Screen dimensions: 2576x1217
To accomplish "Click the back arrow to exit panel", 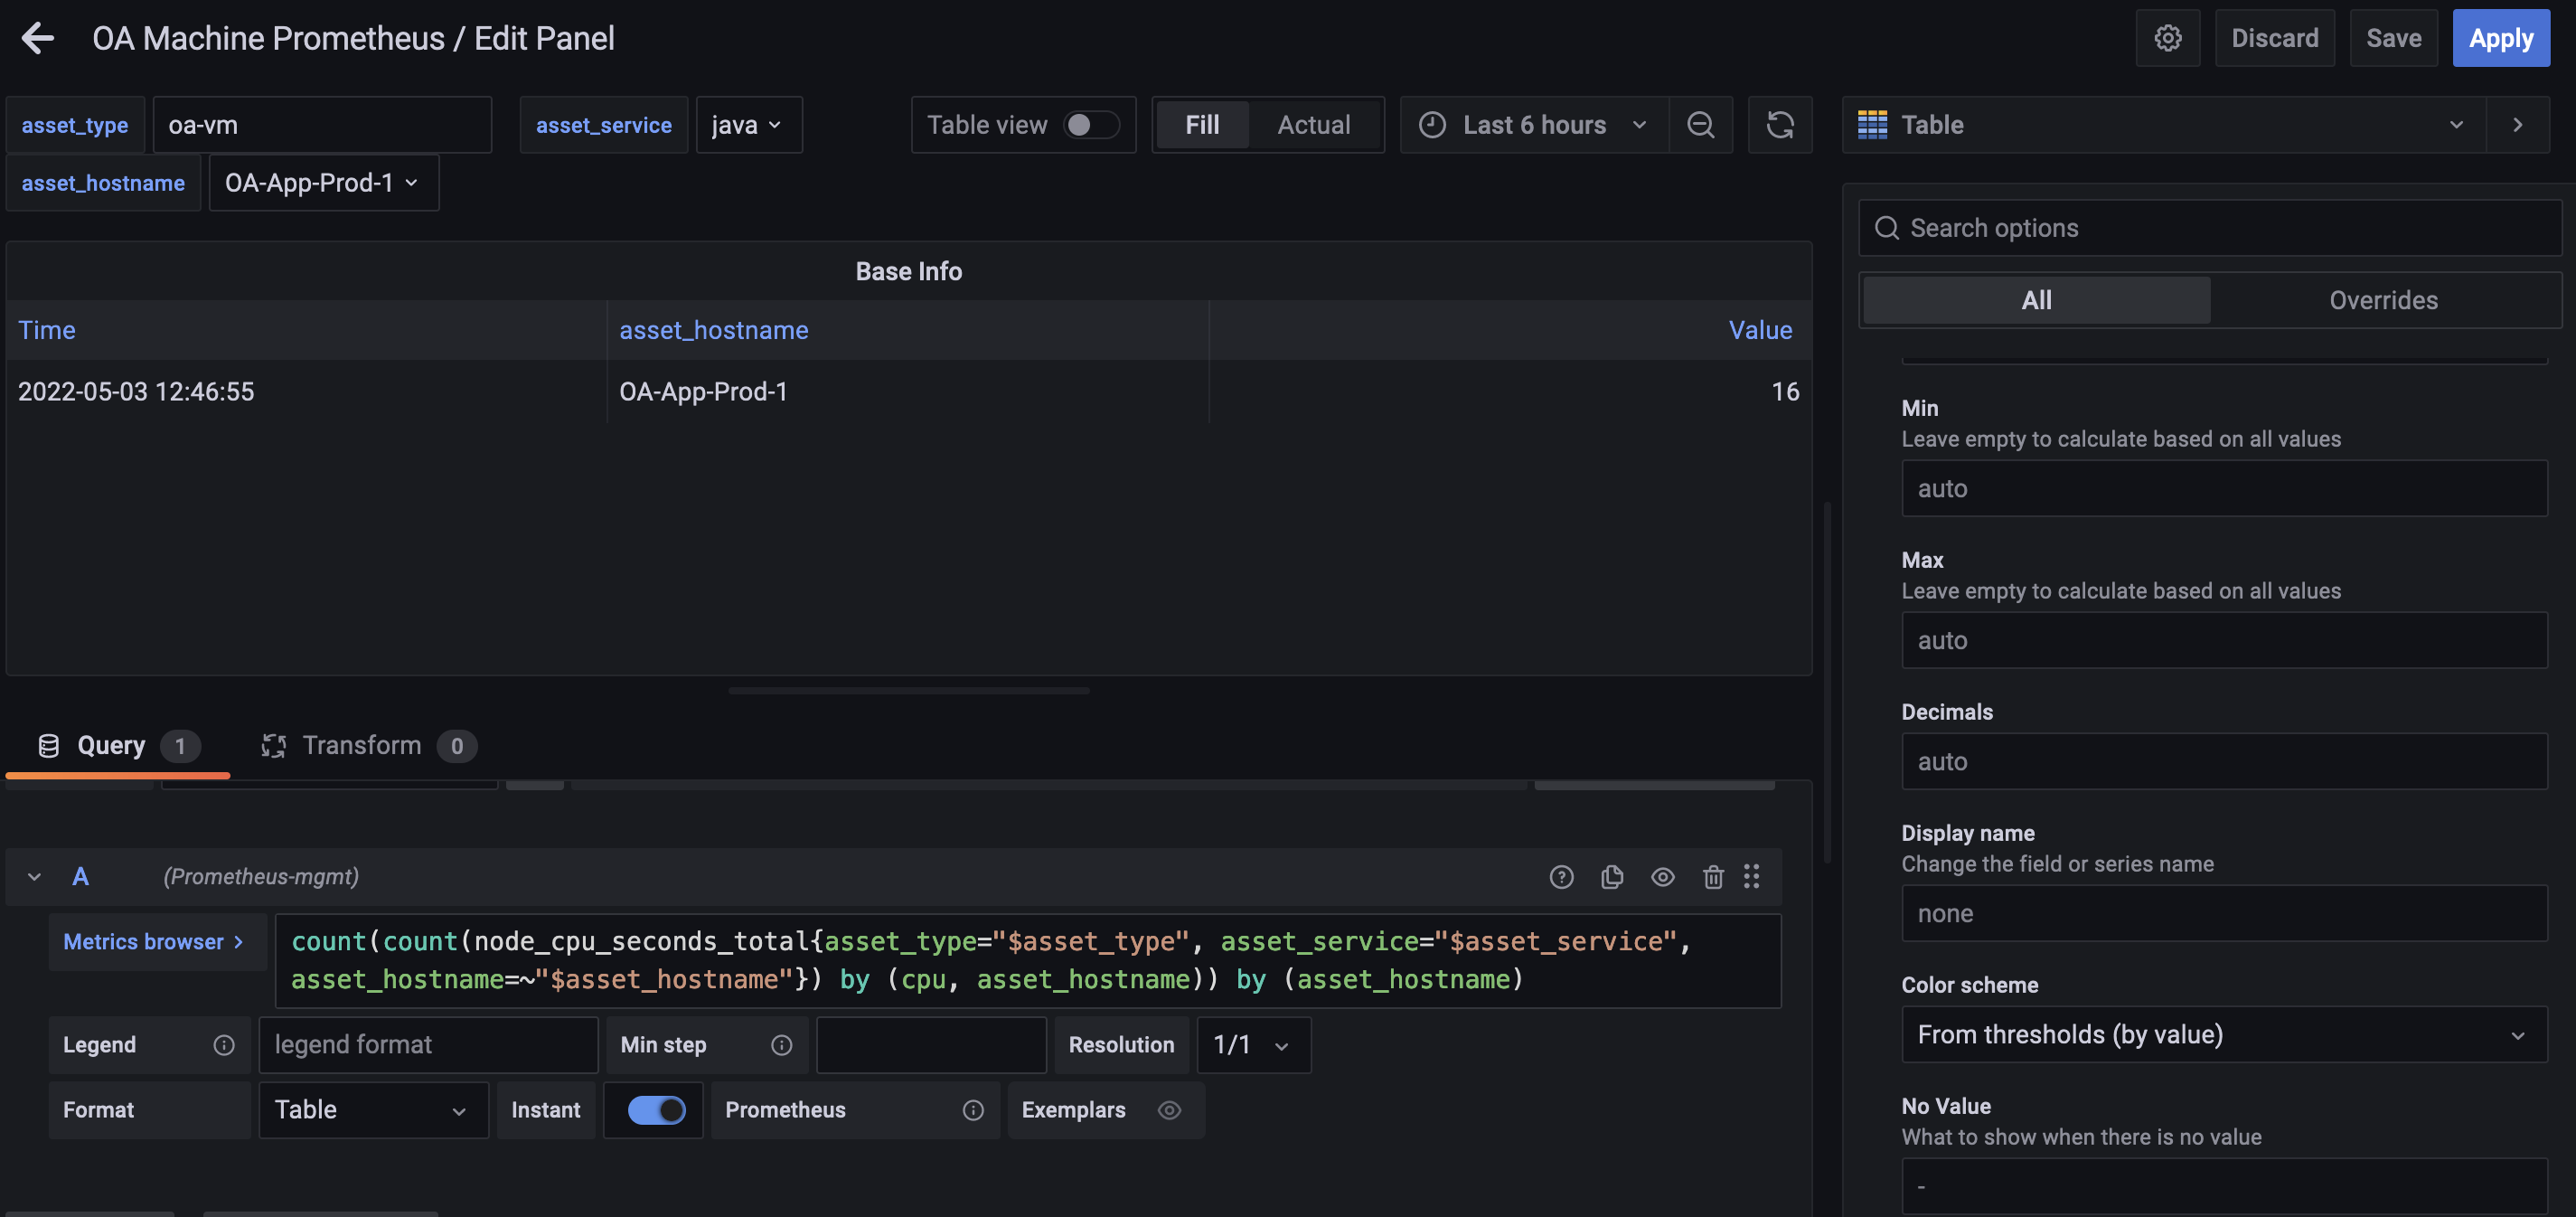I will click(x=33, y=36).
